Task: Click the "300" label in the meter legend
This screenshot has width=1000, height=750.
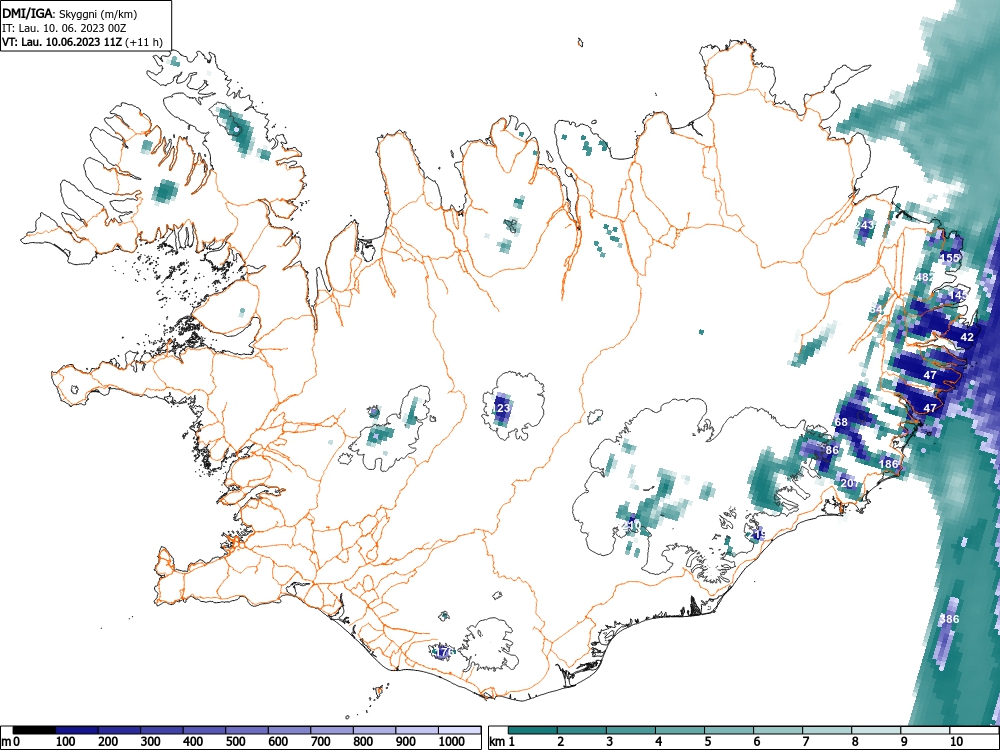Action: [x=151, y=742]
